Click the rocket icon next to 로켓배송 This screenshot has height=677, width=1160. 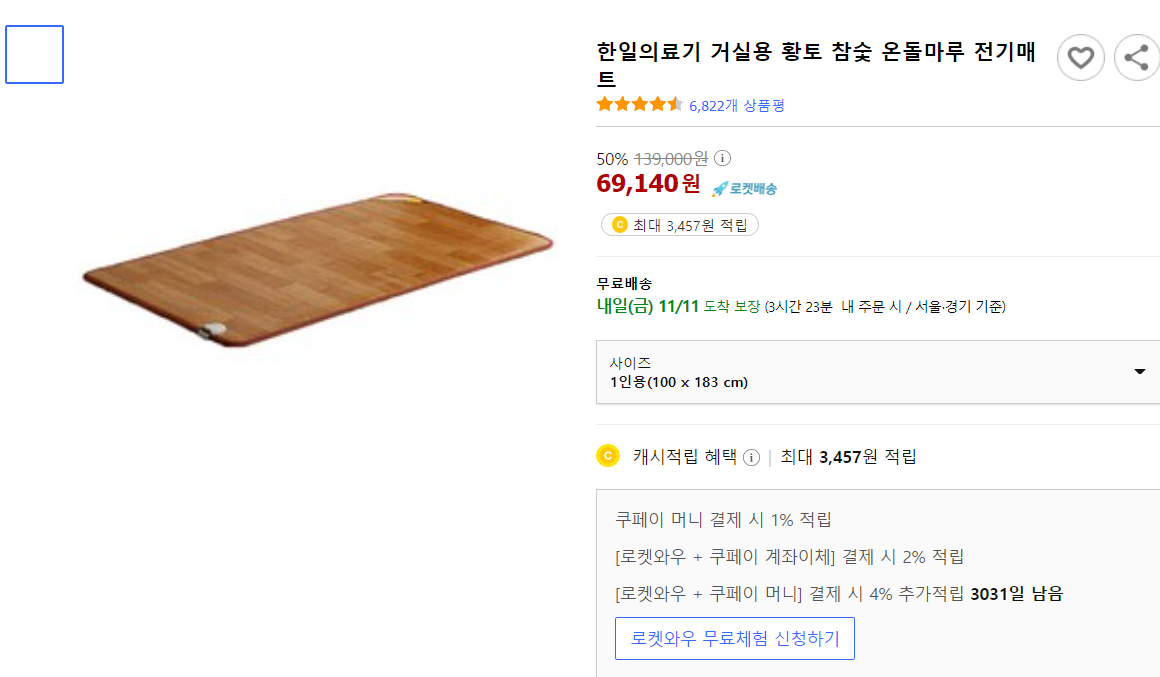pyautogui.click(x=717, y=186)
